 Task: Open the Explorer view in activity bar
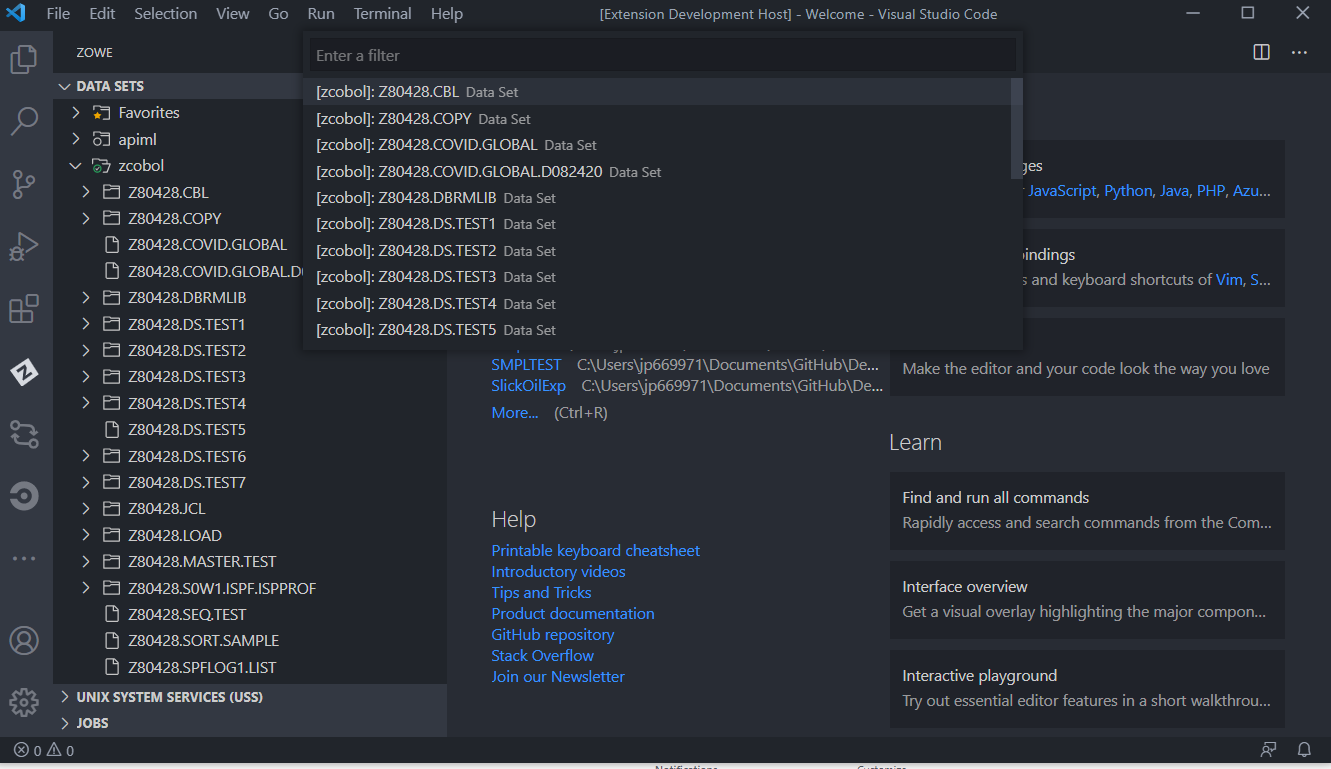click(x=24, y=60)
